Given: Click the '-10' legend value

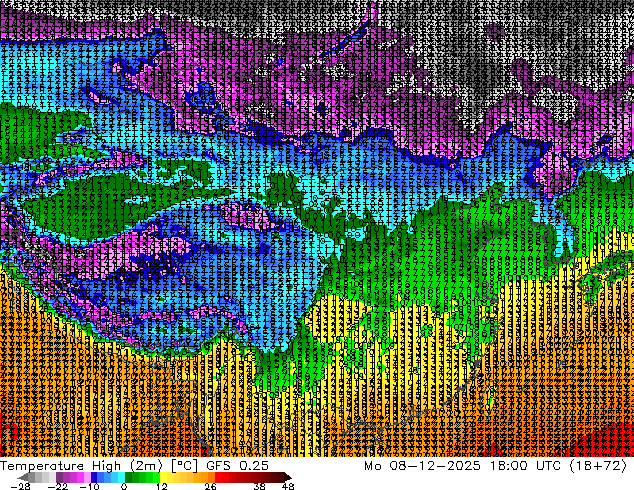Looking at the screenshot, I should pyautogui.click(x=89, y=486).
